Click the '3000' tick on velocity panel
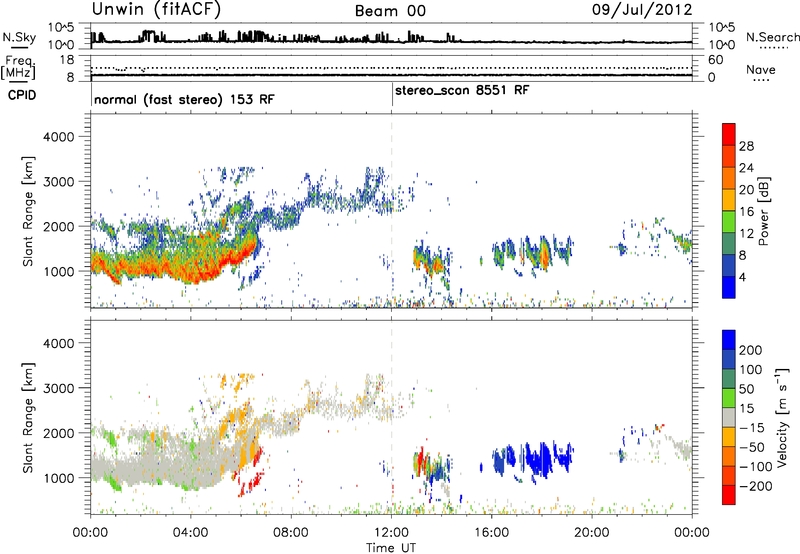 pyautogui.click(x=58, y=388)
